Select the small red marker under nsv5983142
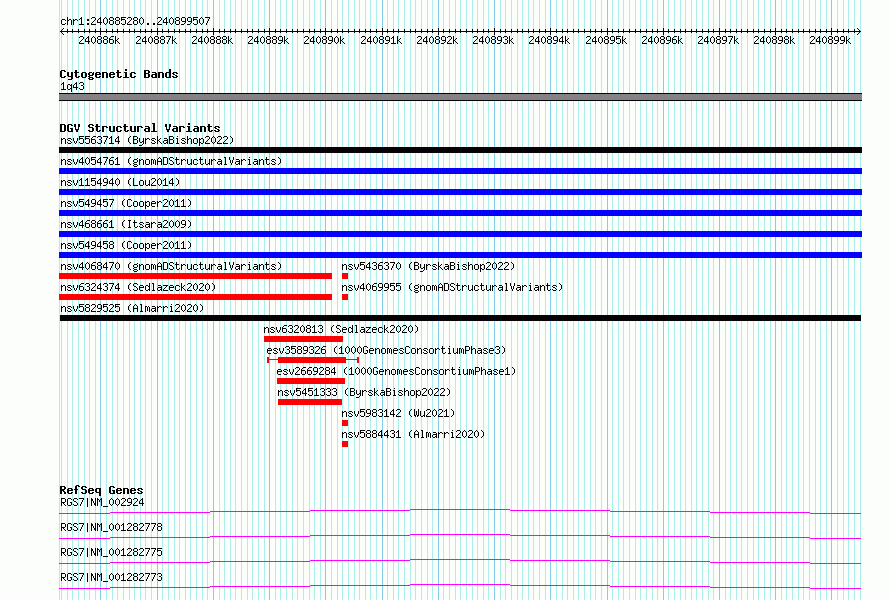The image size is (890, 600). coord(345,423)
